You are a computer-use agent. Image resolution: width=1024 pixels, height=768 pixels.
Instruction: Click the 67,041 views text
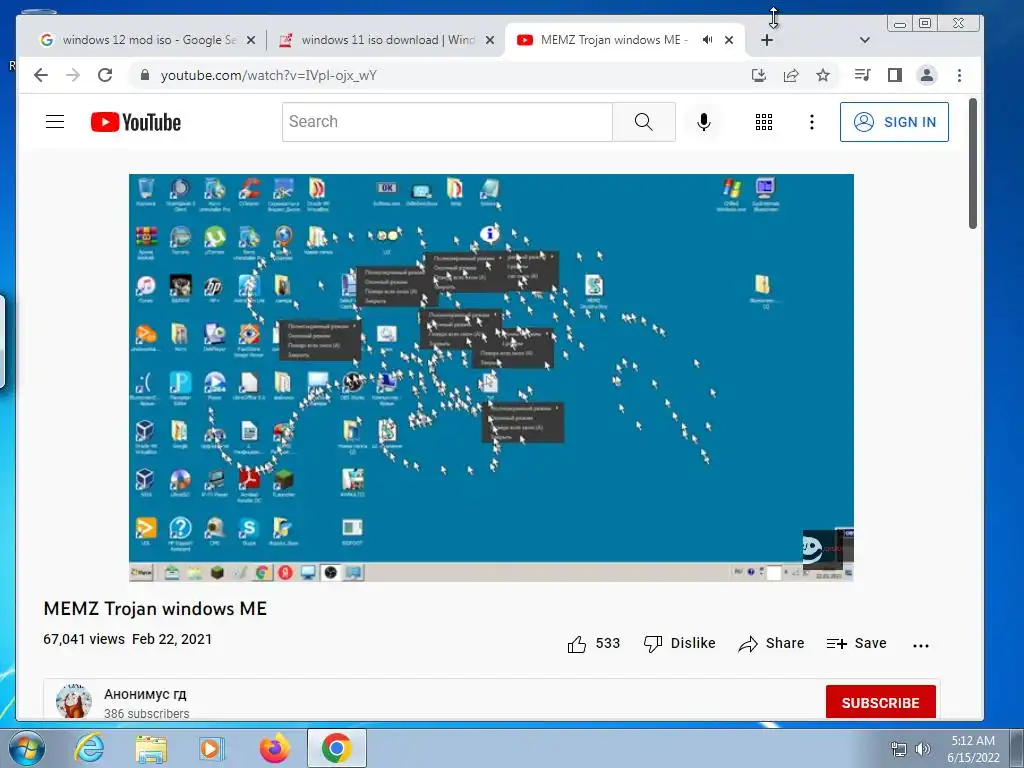84,639
